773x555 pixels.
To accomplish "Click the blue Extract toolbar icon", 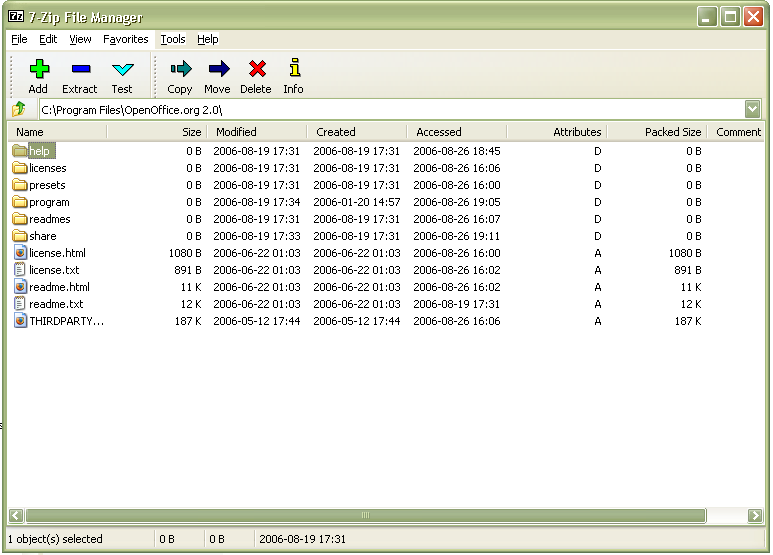I will coord(81,69).
